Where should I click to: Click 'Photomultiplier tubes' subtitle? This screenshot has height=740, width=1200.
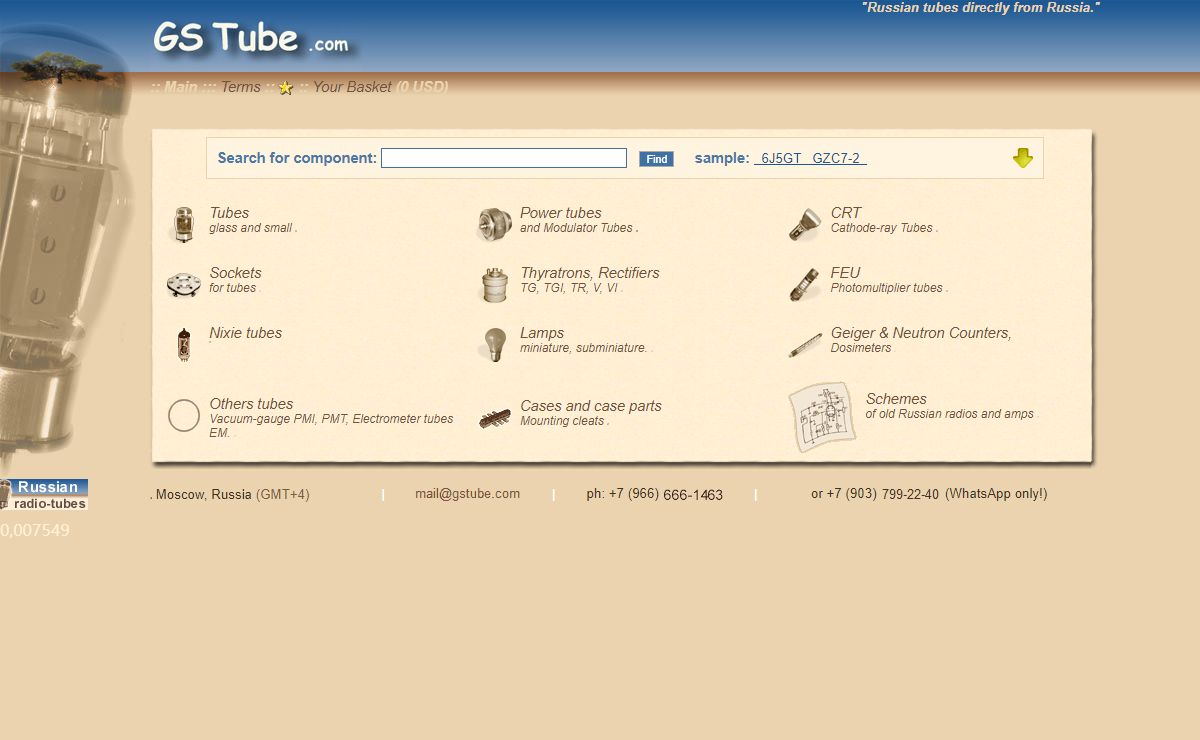[887, 288]
